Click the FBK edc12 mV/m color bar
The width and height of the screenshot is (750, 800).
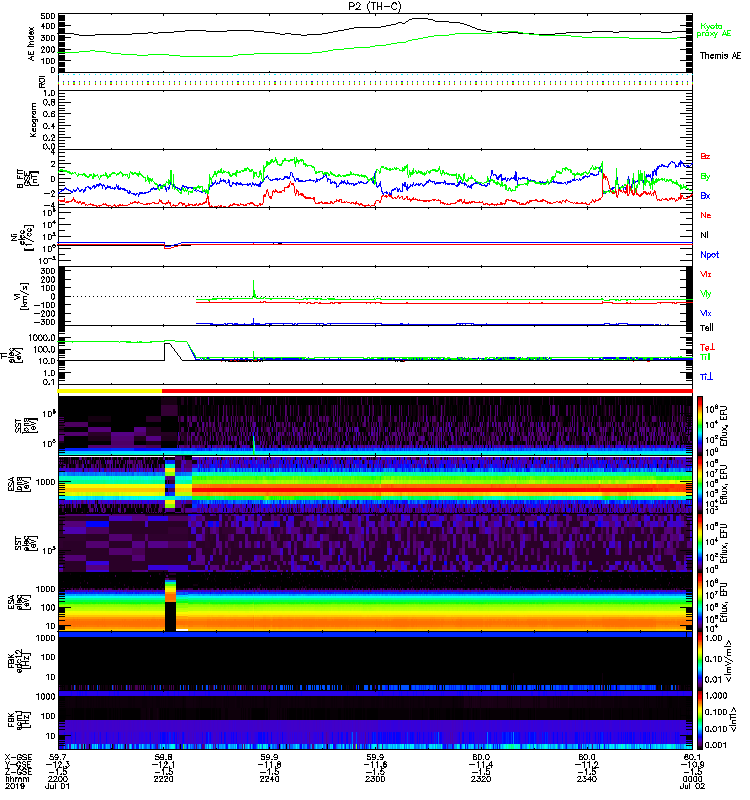click(700, 661)
